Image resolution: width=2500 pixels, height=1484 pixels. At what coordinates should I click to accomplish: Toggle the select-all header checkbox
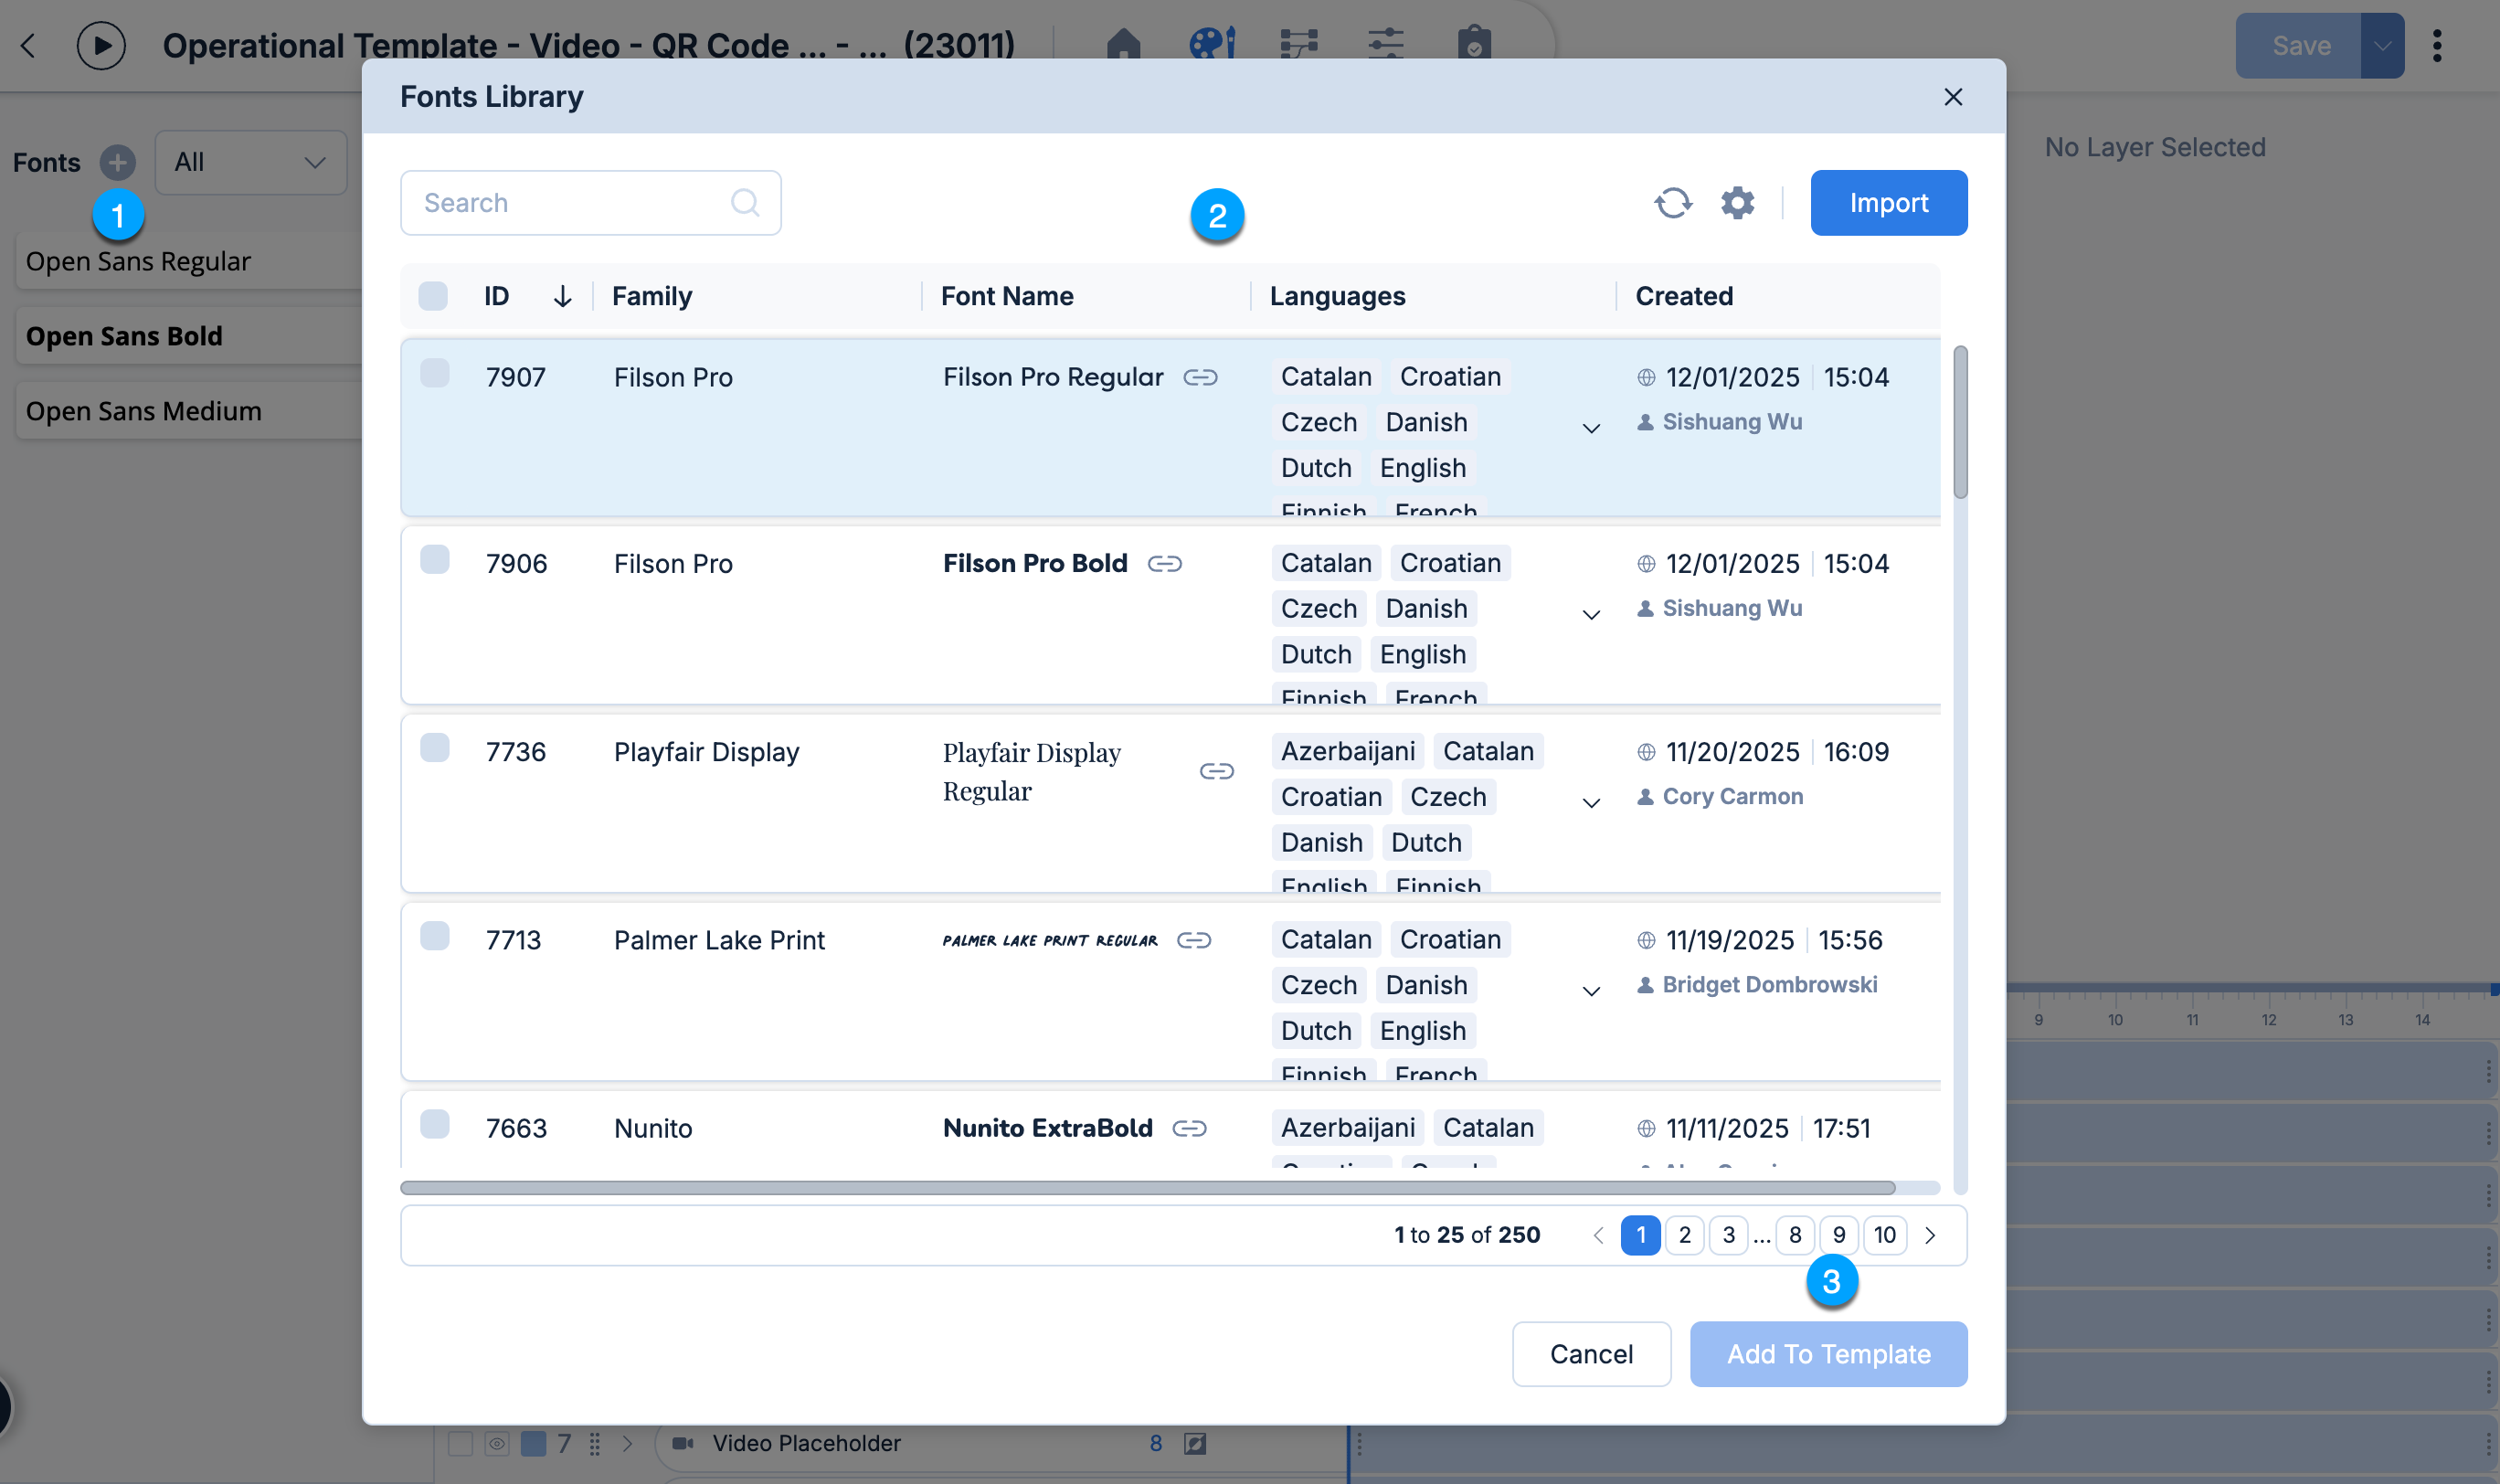[x=433, y=296]
